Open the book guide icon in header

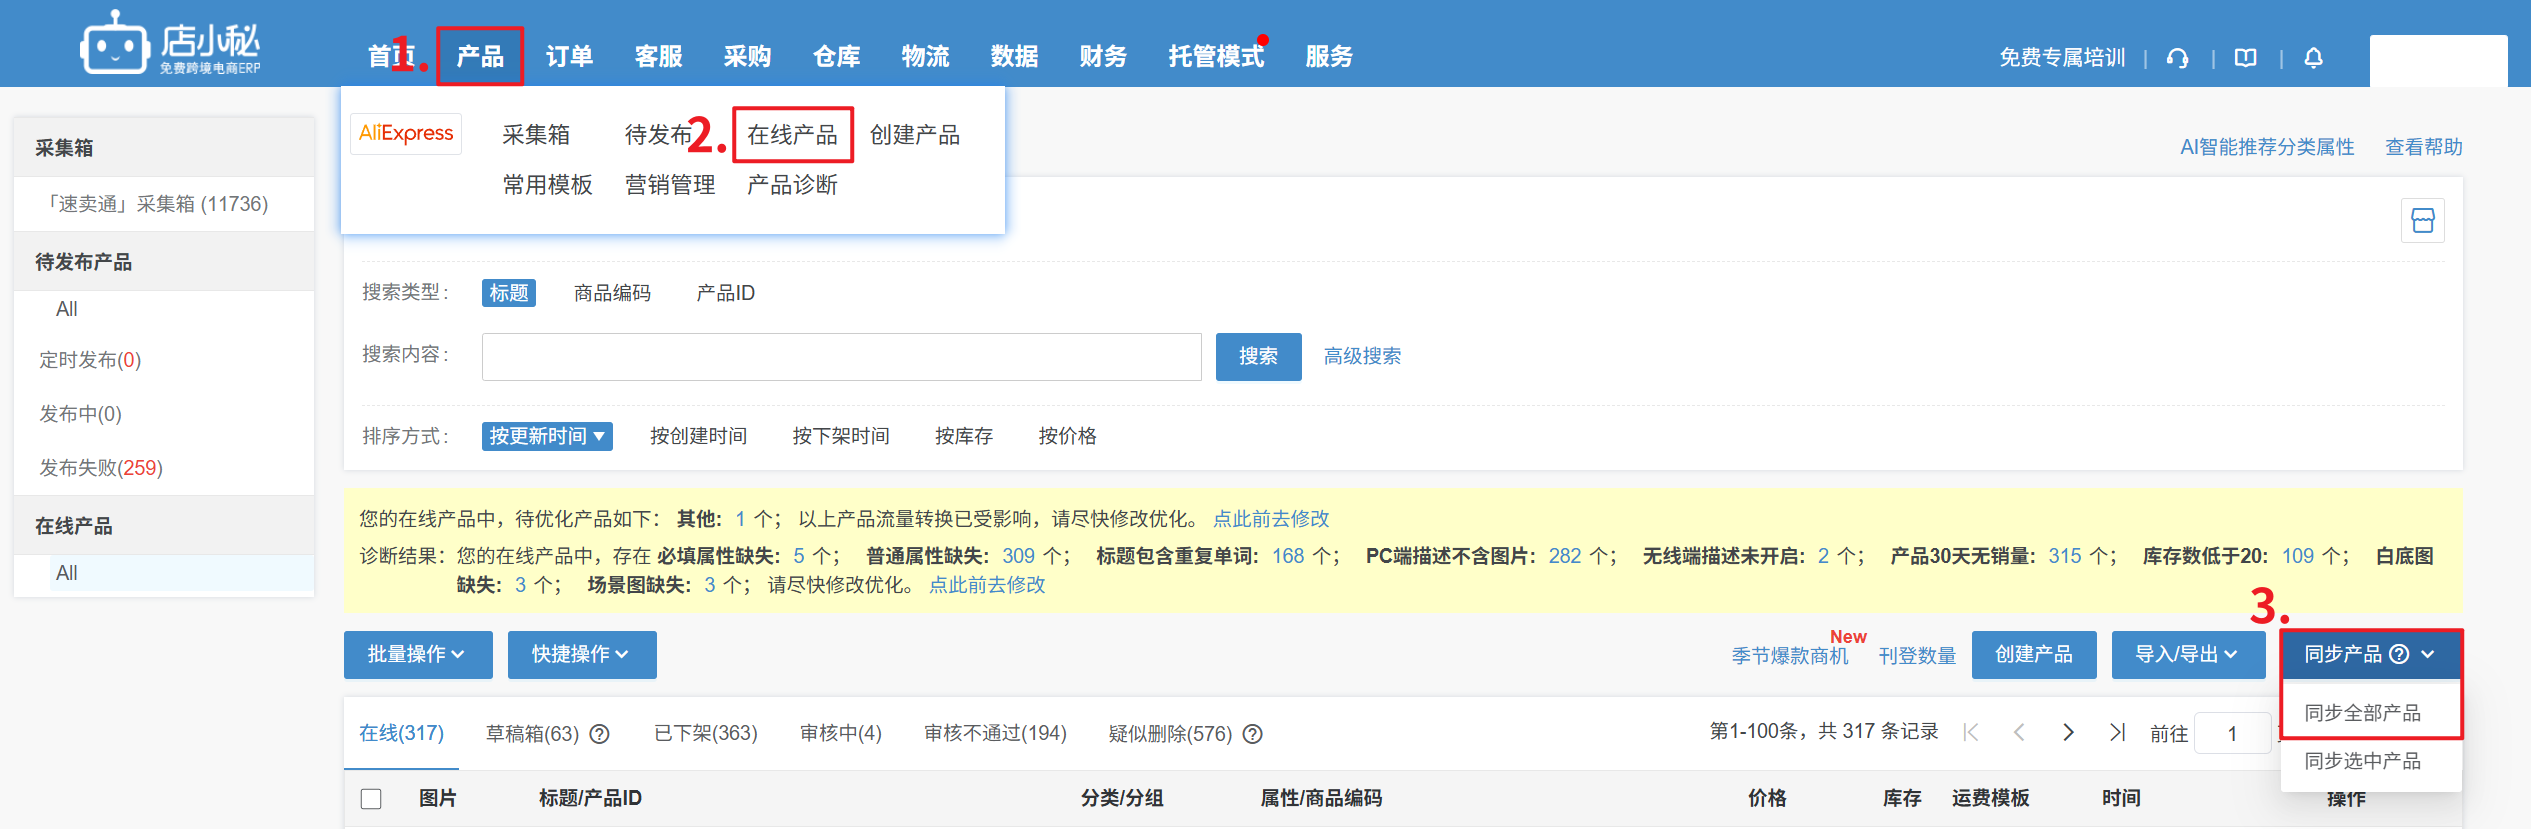click(2246, 58)
